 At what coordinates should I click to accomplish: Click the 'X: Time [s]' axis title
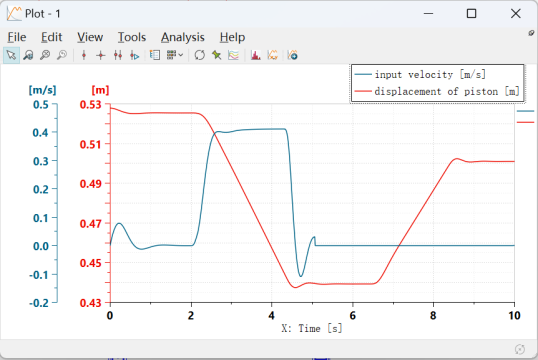click(312, 328)
